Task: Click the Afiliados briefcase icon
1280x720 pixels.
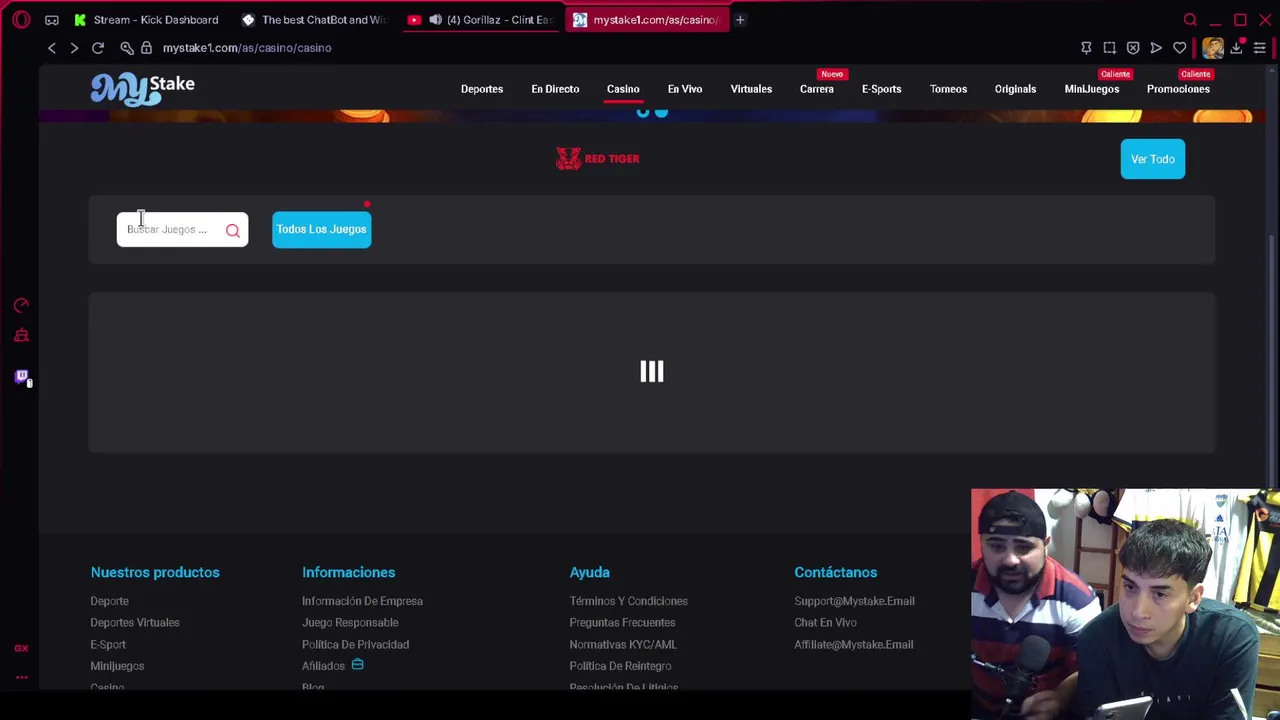Action: (357, 665)
